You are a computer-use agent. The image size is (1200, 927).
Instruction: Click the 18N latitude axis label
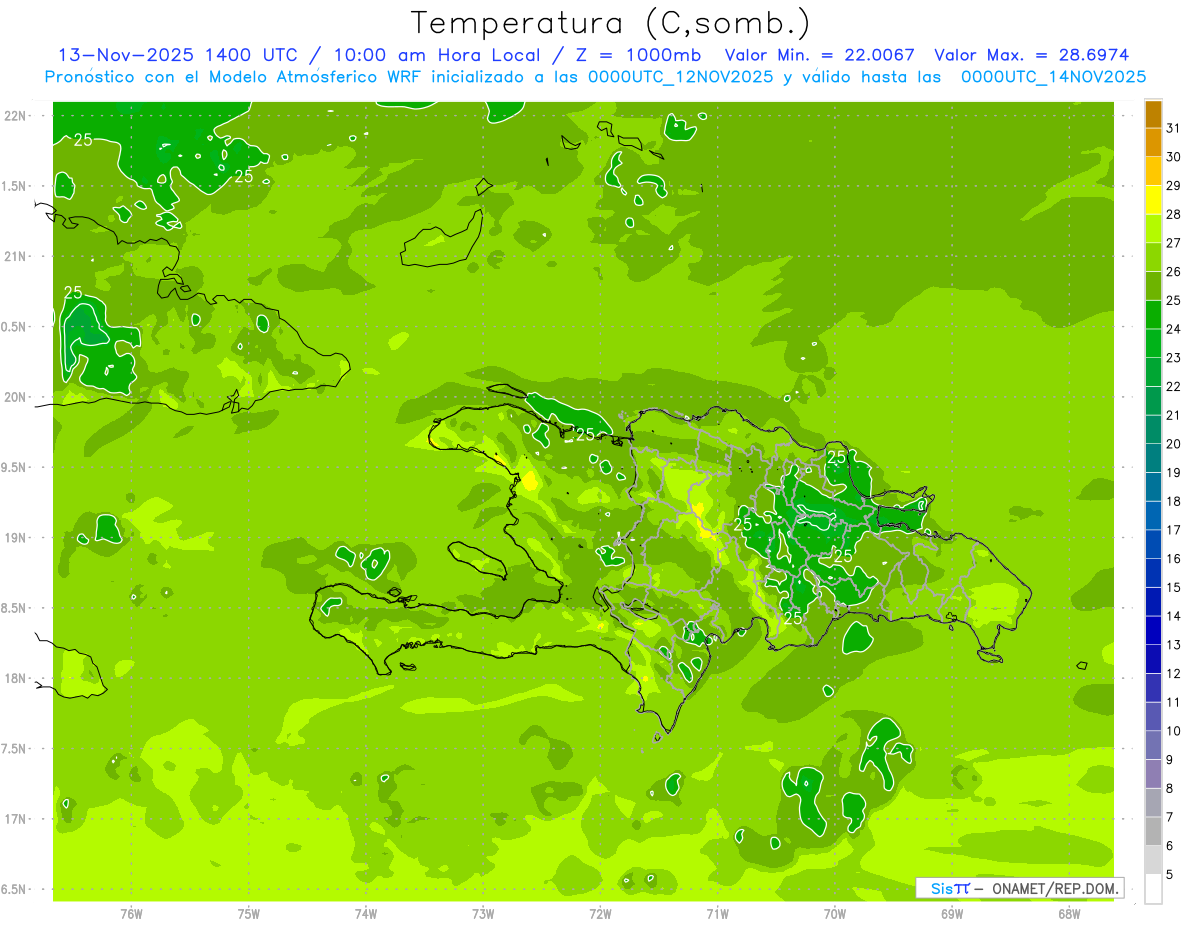(16, 679)
